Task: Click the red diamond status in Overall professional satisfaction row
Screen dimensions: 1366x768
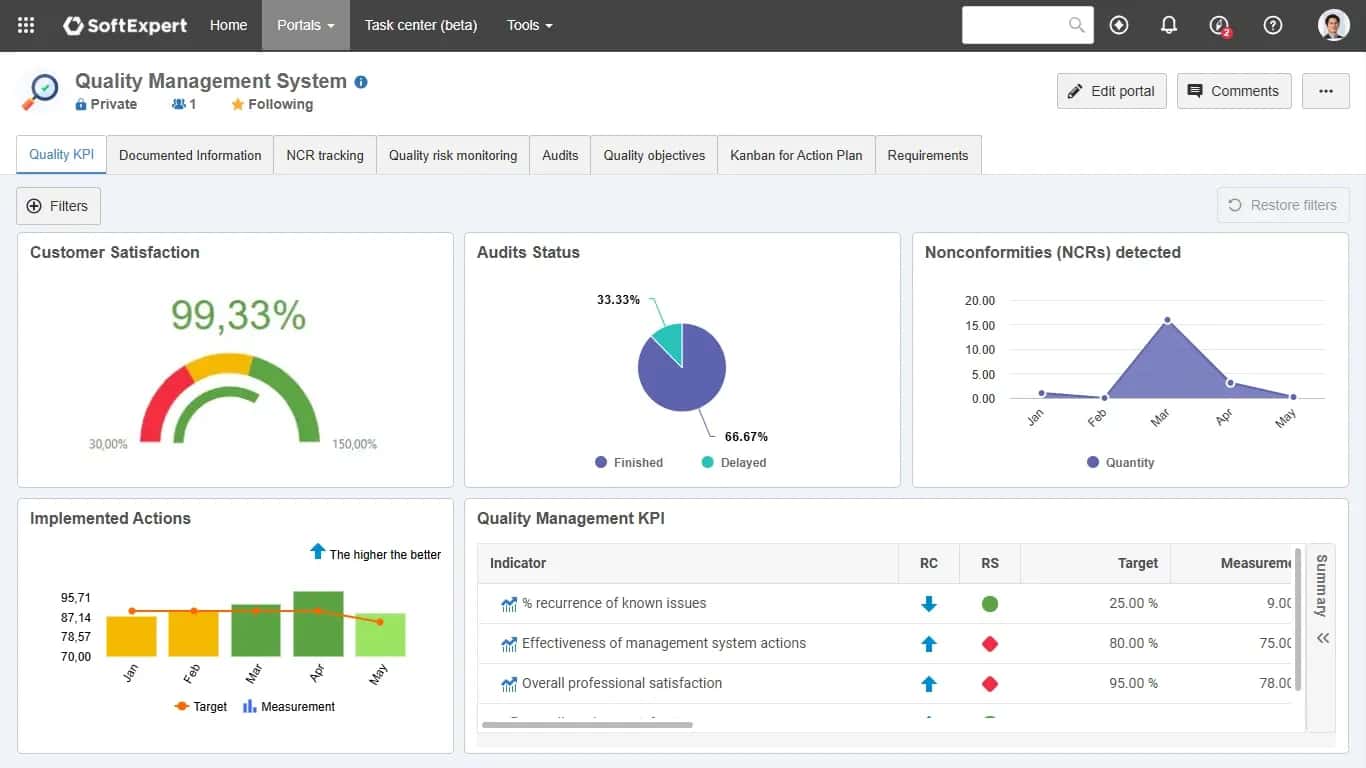Action: coord(990,684)
